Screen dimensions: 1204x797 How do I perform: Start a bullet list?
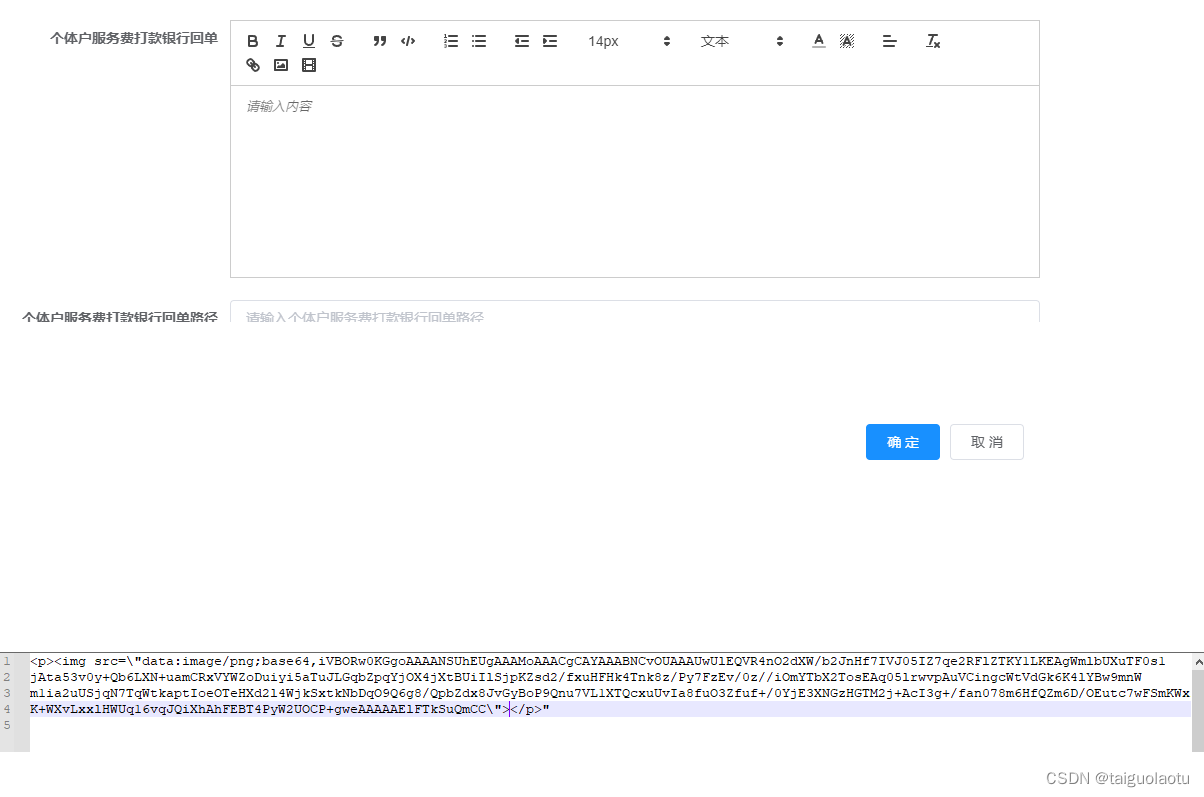(479, 41)
